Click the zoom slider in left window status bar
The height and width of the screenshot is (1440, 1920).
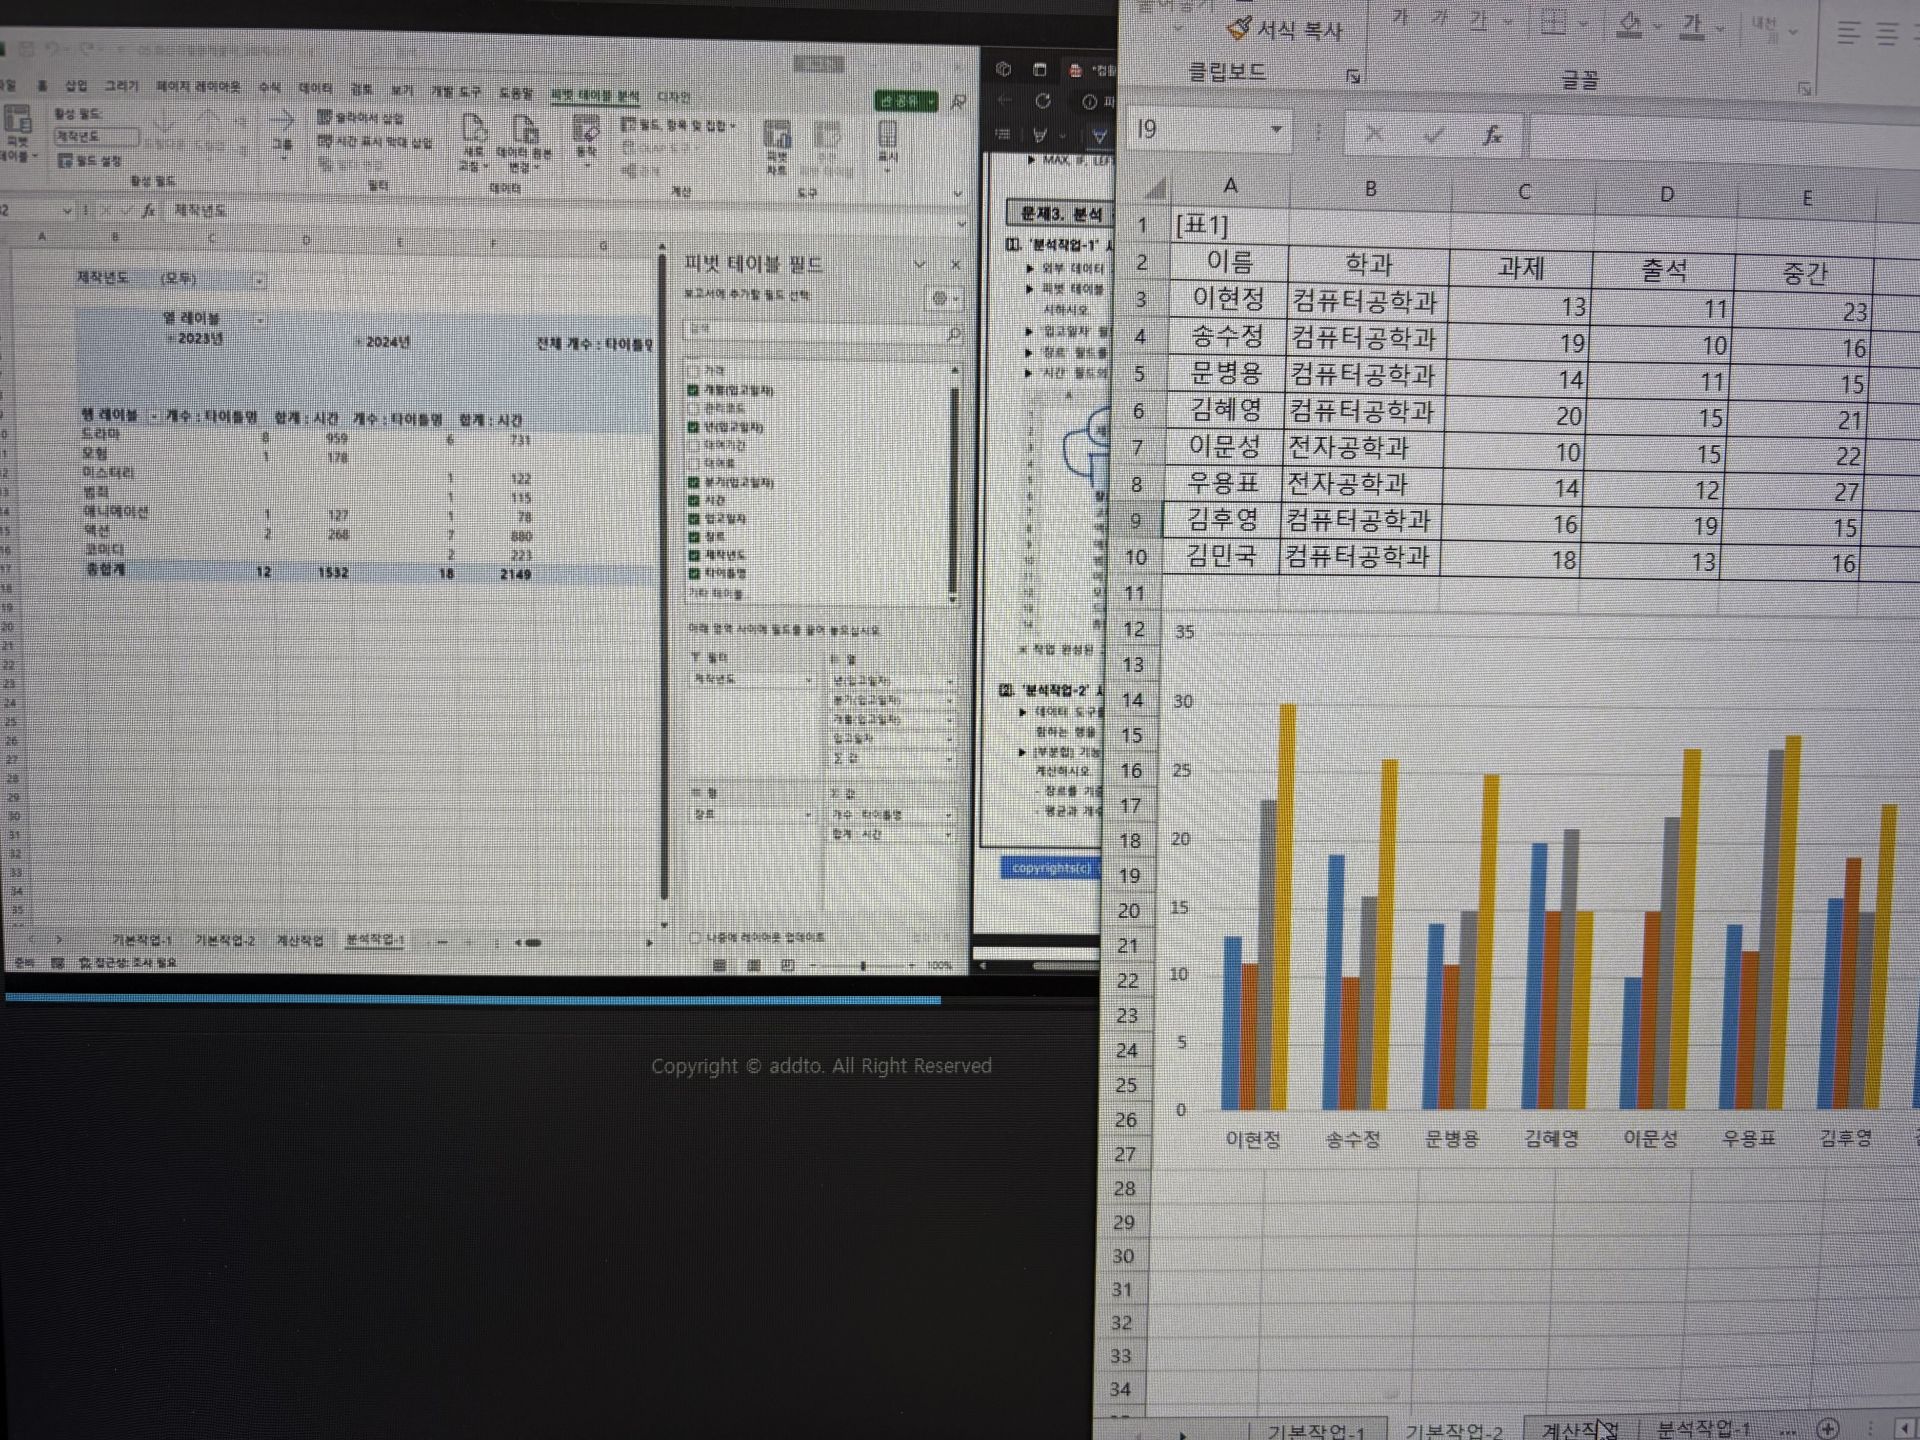863,966
